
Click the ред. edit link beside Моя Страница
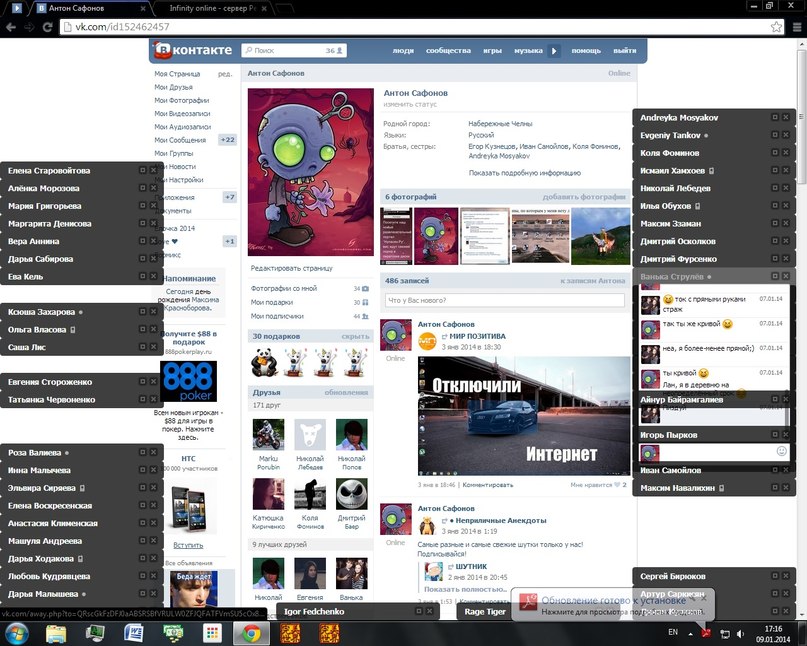point(225,74)
